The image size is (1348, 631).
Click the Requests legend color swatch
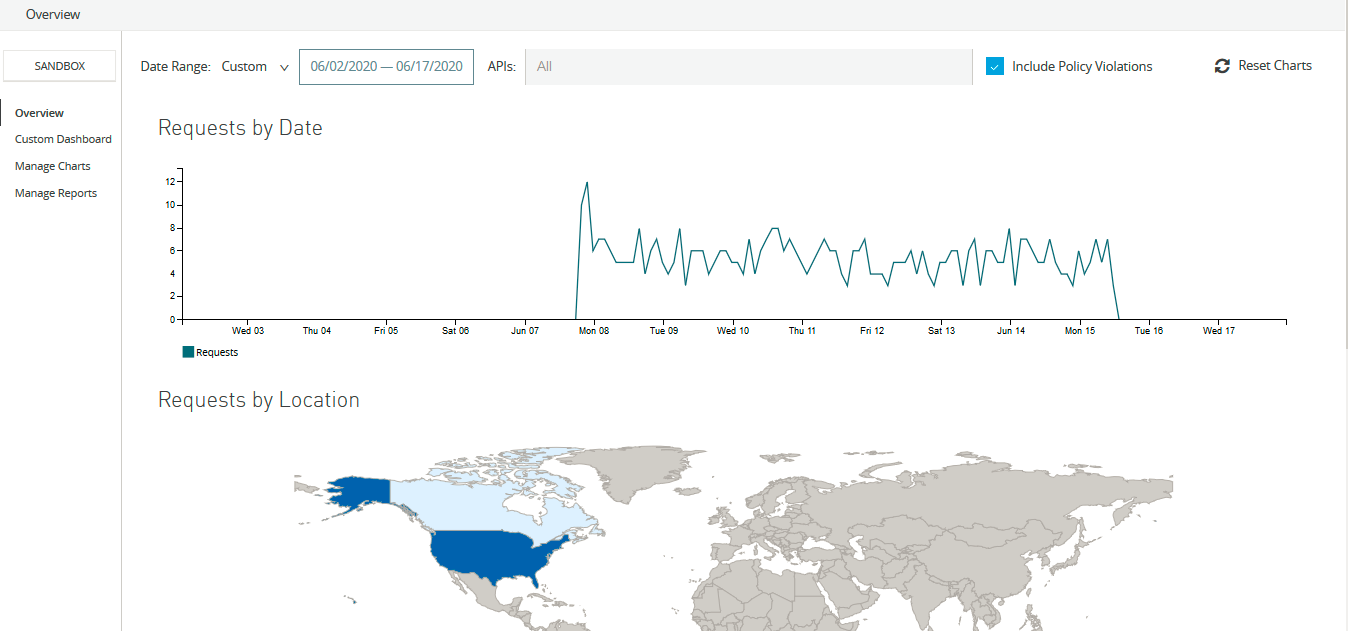(x=189, y=351)
